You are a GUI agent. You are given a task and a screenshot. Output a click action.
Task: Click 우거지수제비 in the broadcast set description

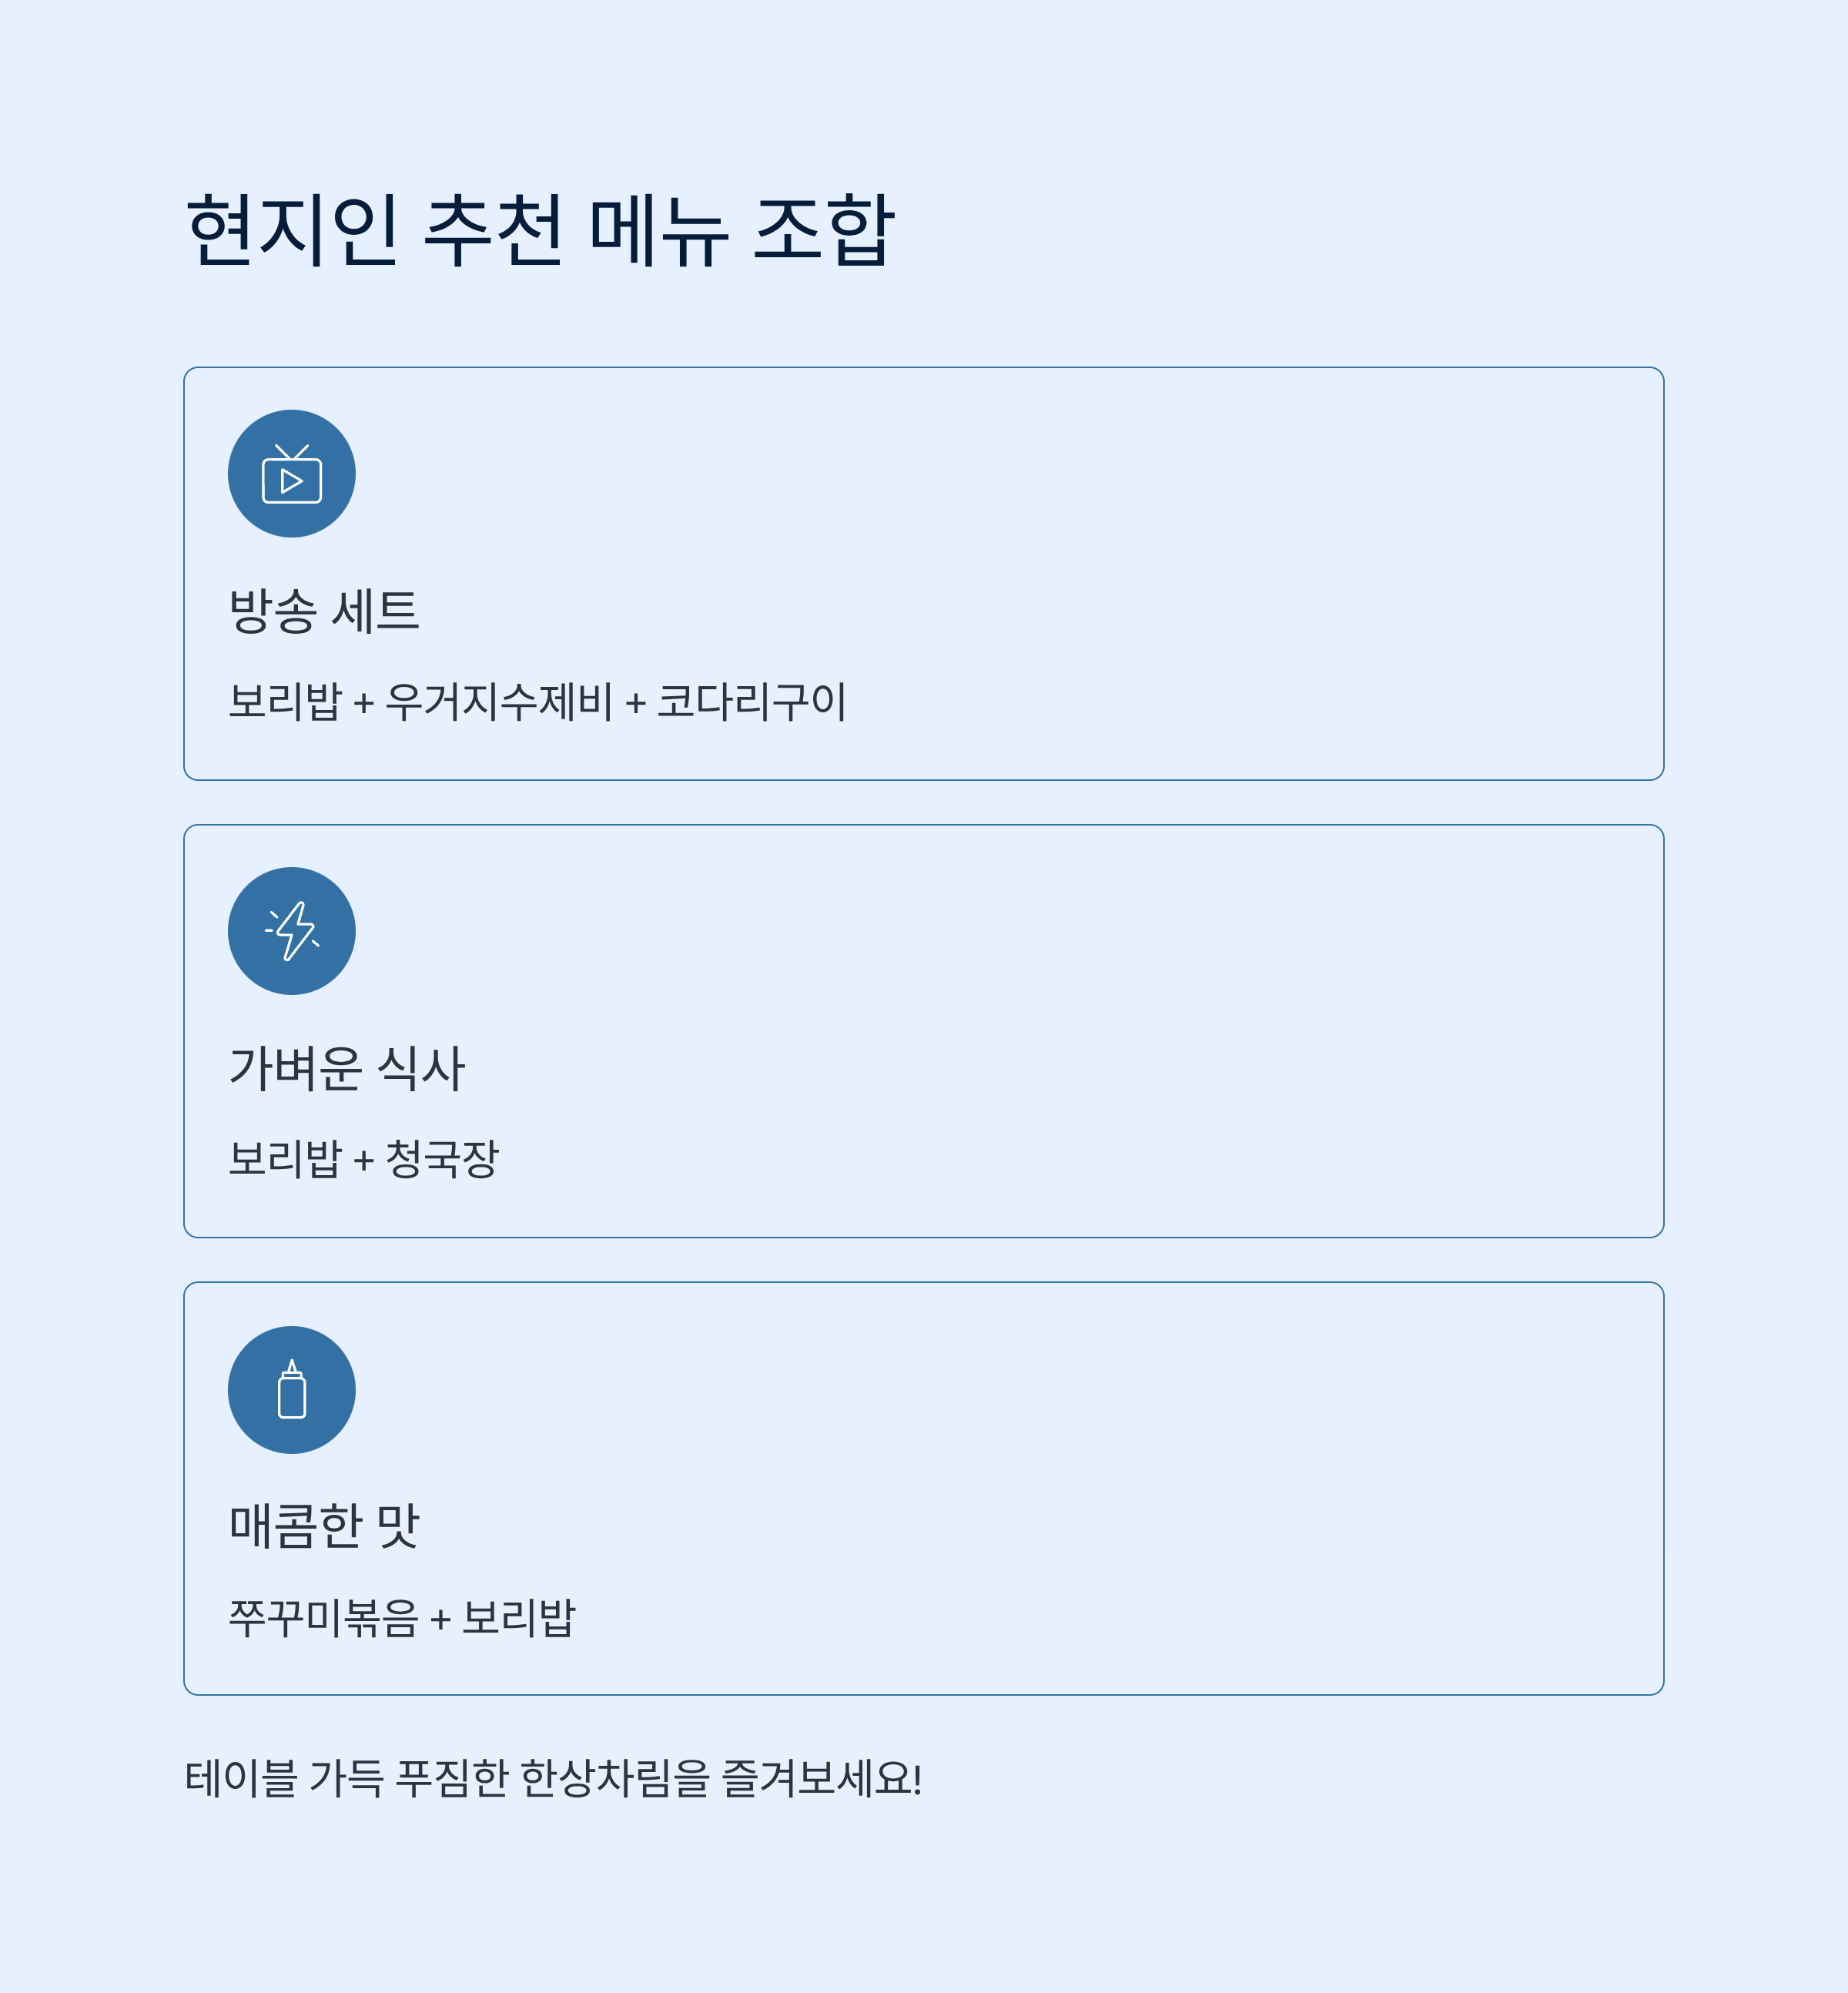click(x=499, y=701)
